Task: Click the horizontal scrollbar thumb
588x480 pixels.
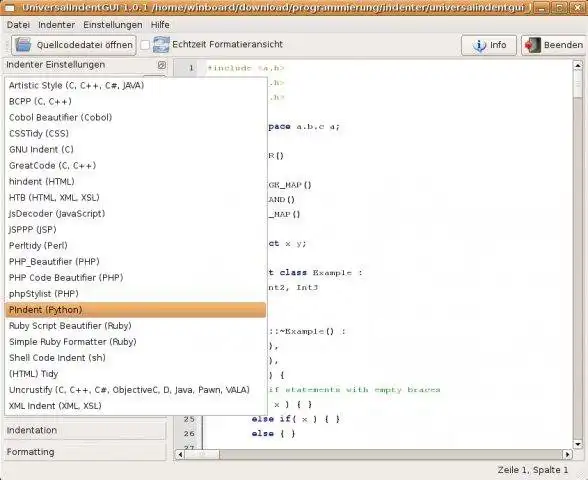Action: click(x=202, y=455)
